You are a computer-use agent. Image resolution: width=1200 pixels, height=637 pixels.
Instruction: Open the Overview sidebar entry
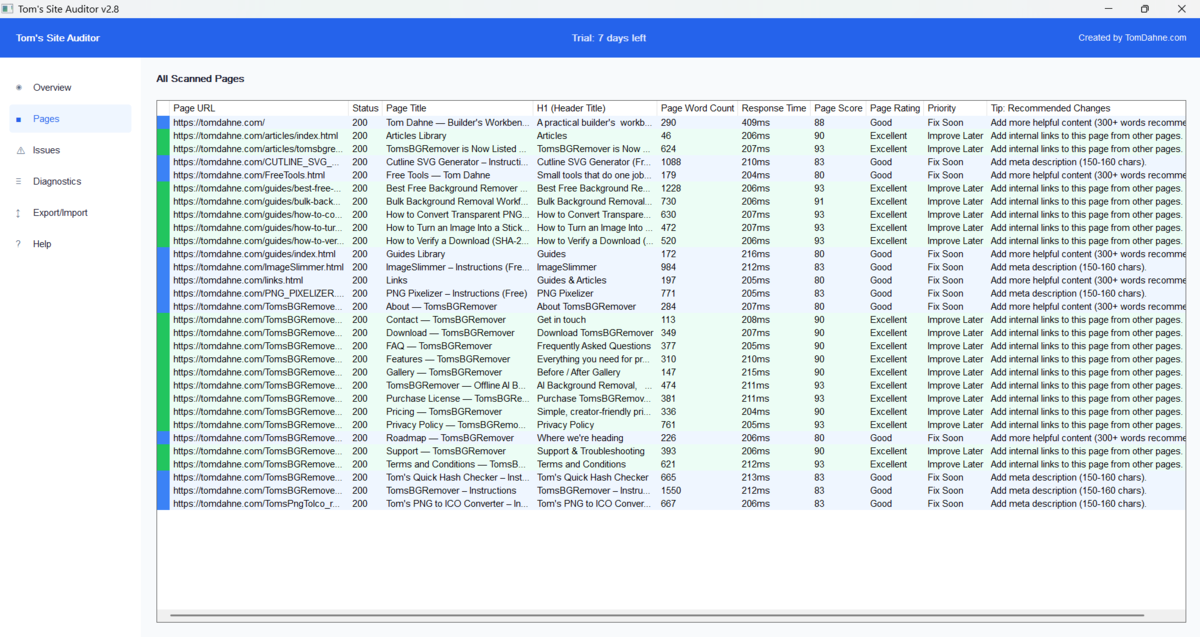52,87
